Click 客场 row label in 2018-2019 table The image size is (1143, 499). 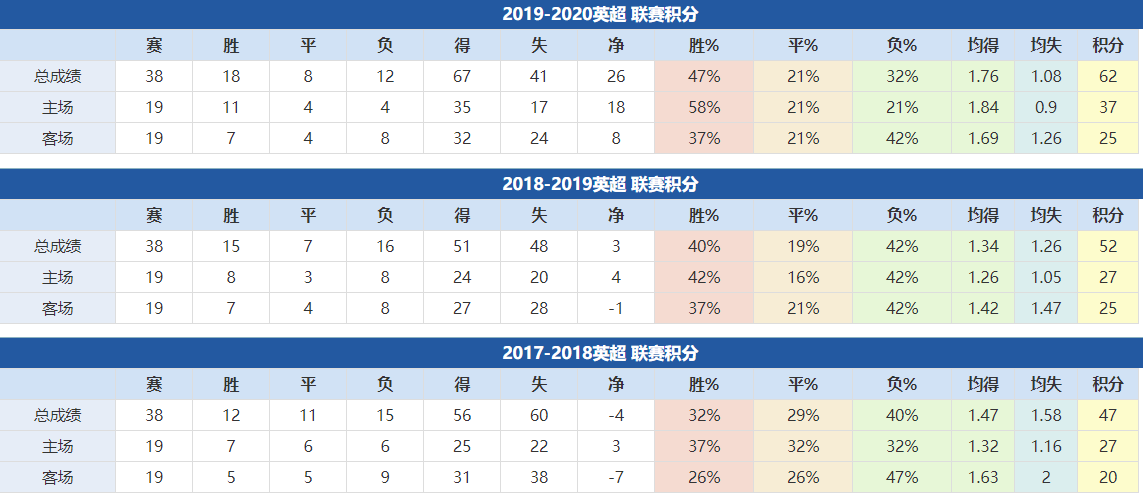(x=58, y=308)
